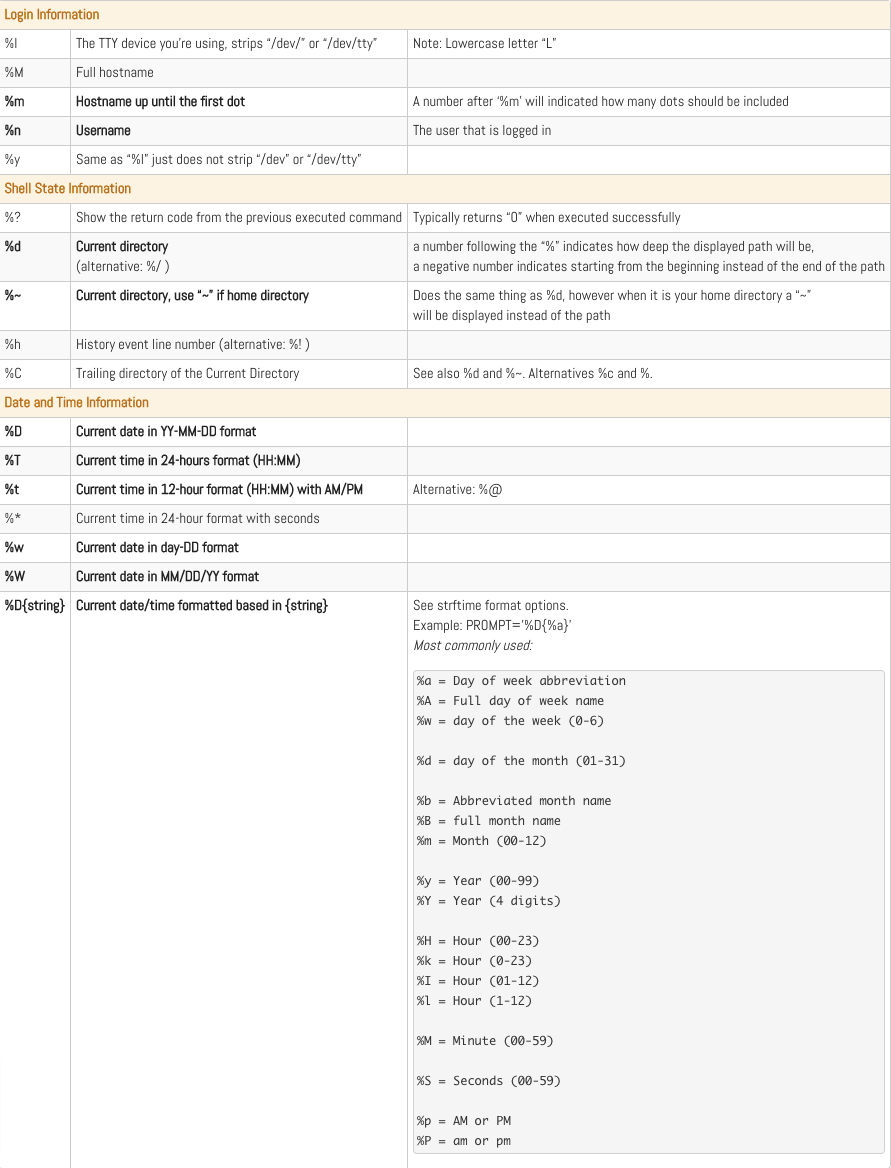Click the "Date and Time Information" section header
Viewport: 891px width, 1168px height.
77,402
